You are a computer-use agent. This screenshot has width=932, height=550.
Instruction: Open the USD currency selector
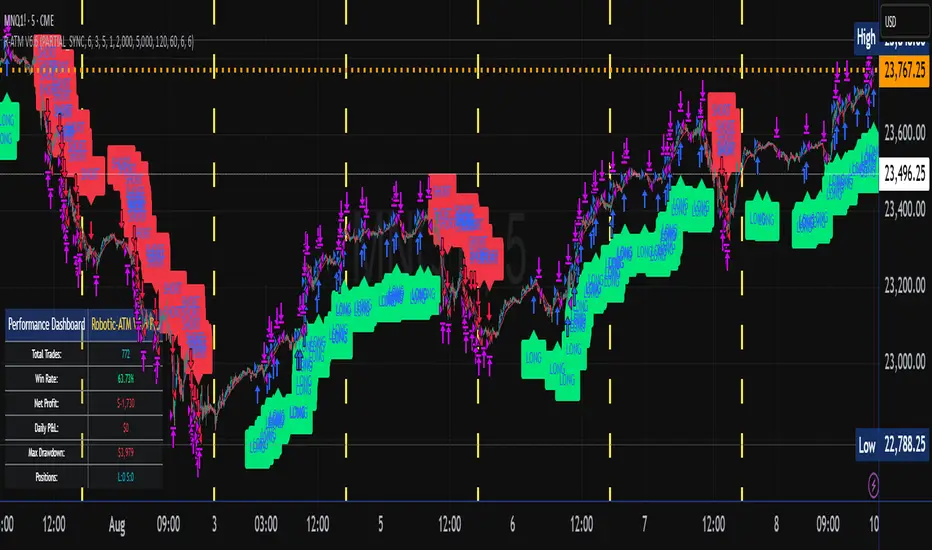point(903,22)
